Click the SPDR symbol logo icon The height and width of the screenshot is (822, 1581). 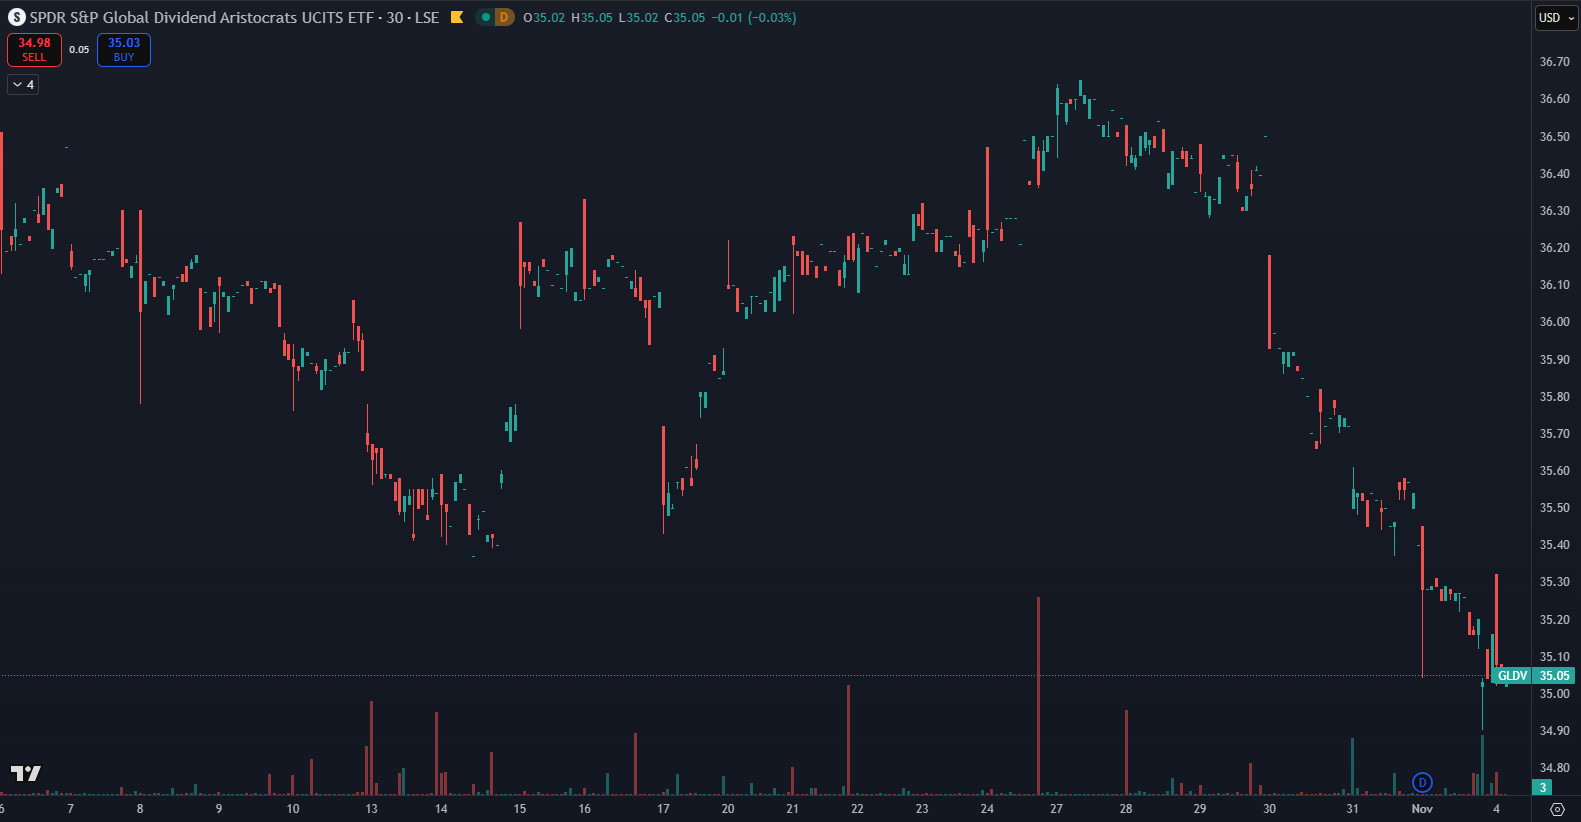pos(16,17)
